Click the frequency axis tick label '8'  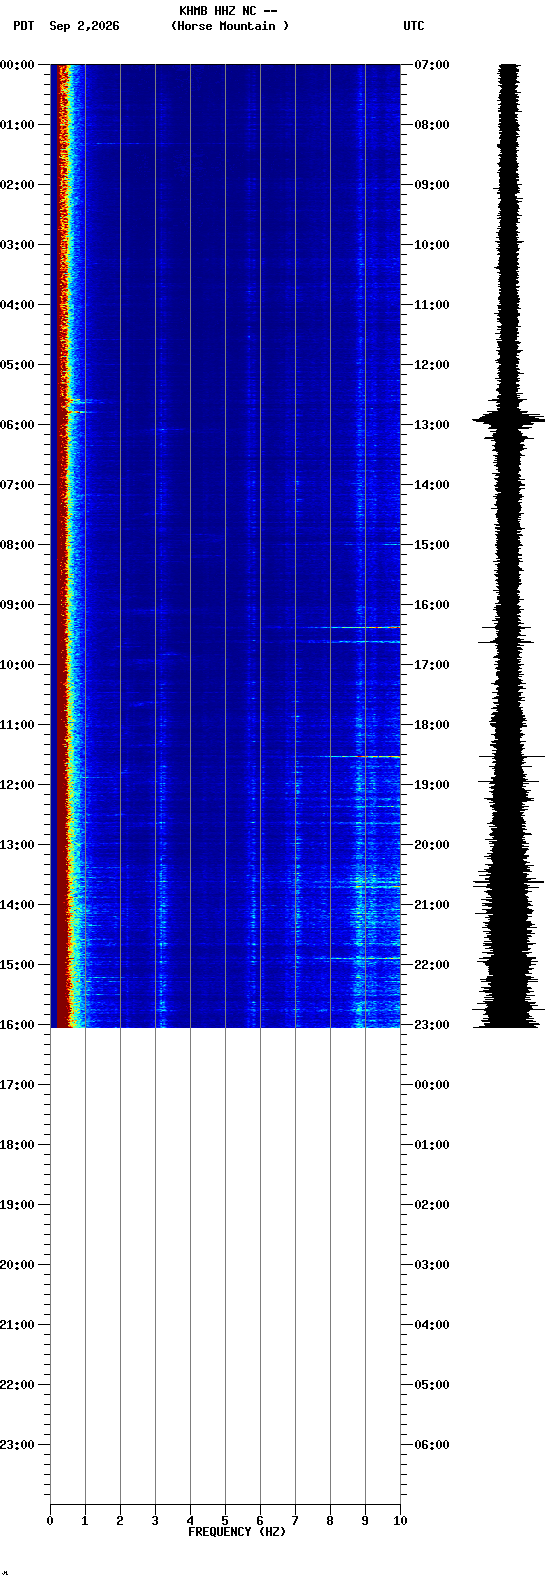[x=330, y=1521]
